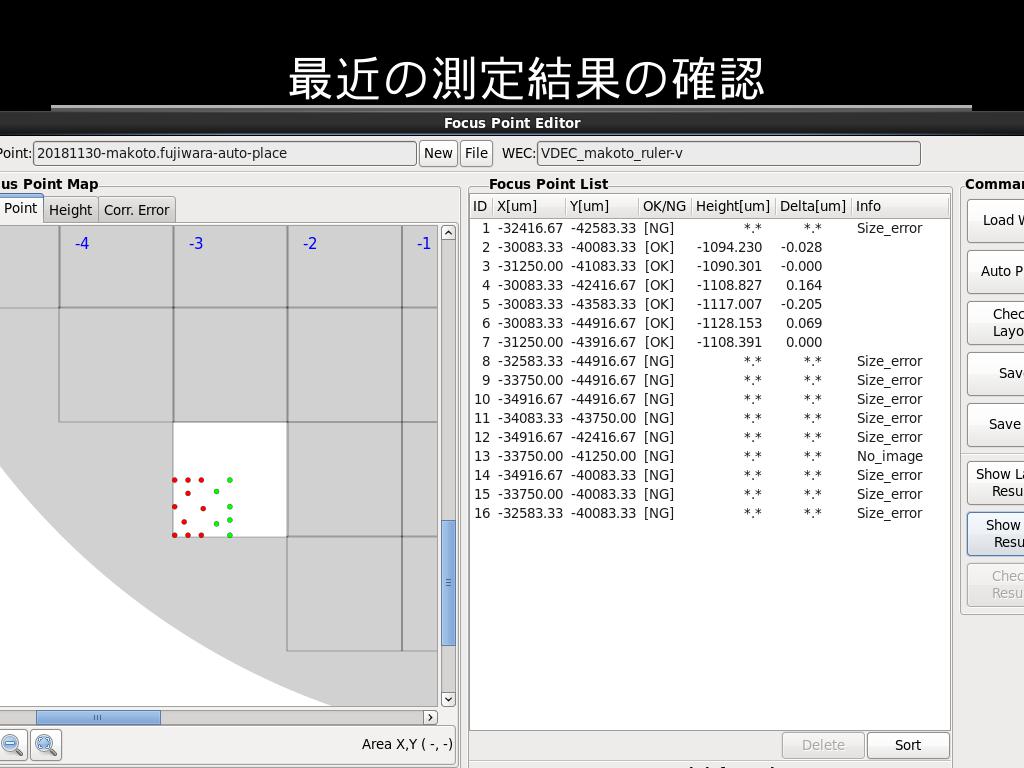Viewport: 1024px width, 768px height.
Task: Select row 3 with height -1090.301
Action: [x=709, y=266]
